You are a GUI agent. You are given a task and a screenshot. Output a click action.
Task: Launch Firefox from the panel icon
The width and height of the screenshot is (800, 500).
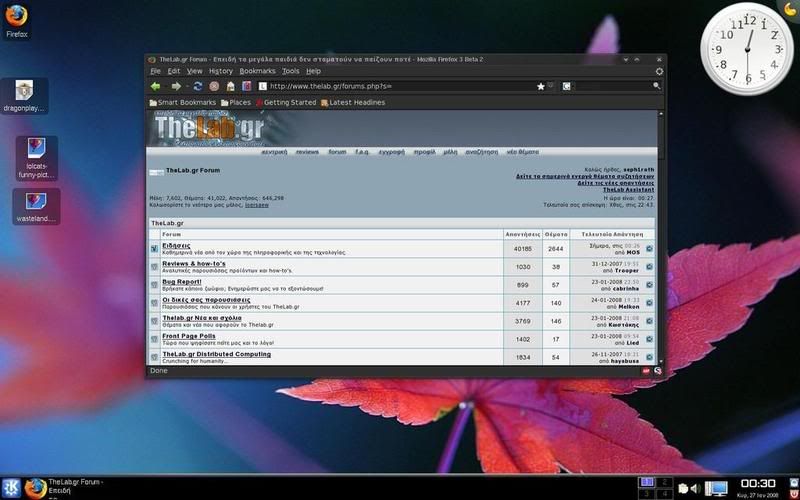(35, 488)
